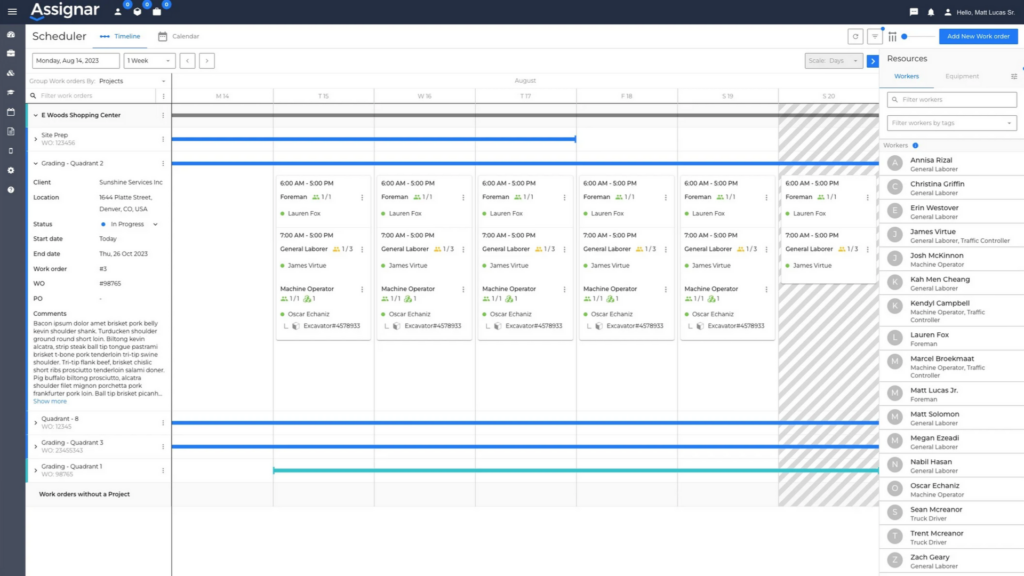Open the chat messages icon in the top bar

tap(912, 12)
